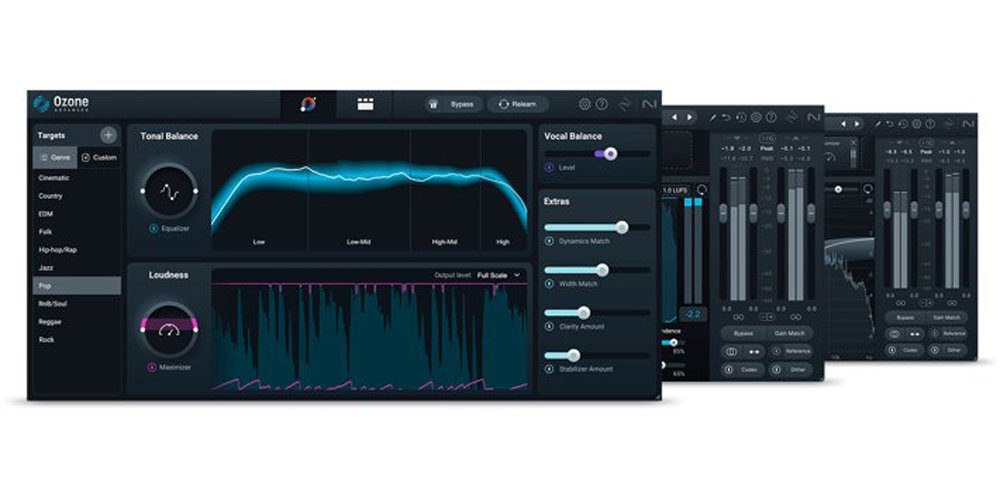Expand the Output level Full Scale dropdown

(499, 274)
